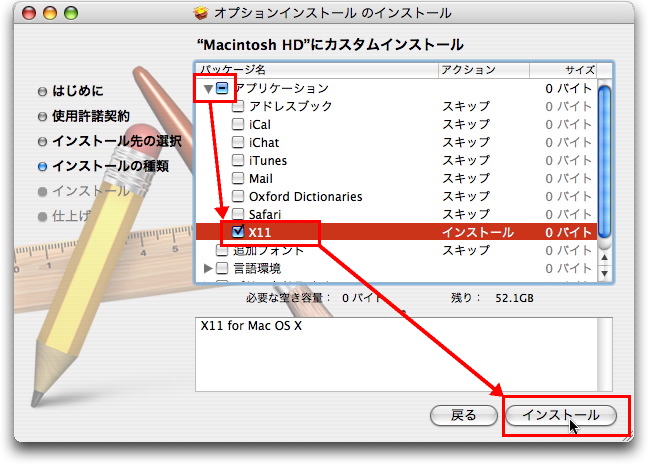Viewport: 648px width, 465px height.
Task: Click the インストール先の選択 step in sidebar
Action: click(x=117, y=141)
